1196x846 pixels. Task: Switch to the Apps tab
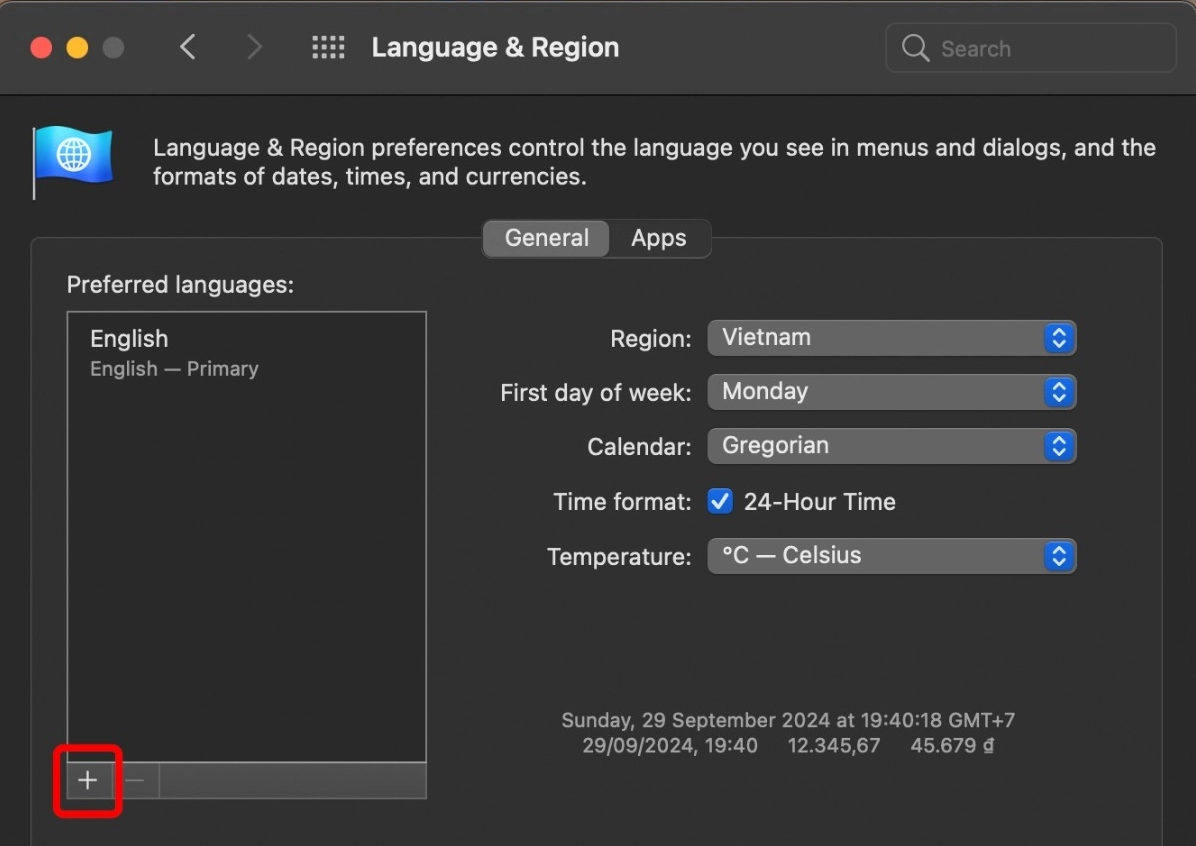658,238
